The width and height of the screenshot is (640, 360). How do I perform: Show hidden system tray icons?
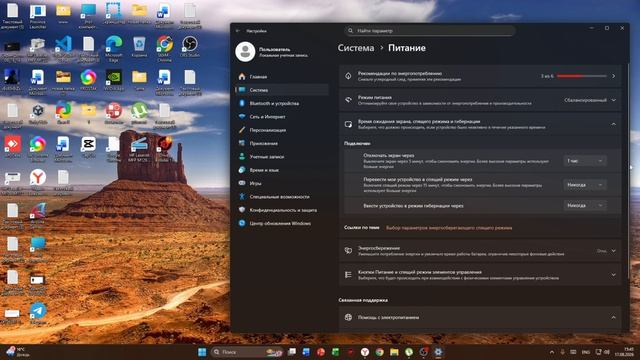[552, 352]
